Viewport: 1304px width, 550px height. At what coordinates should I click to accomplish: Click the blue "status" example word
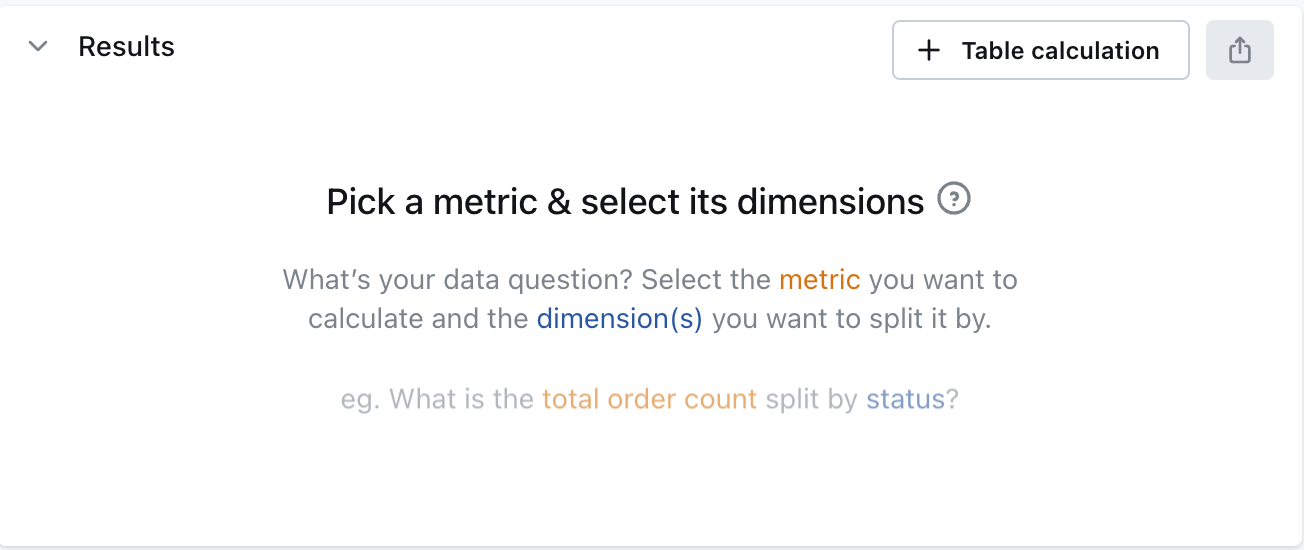[x=904, y=400]
